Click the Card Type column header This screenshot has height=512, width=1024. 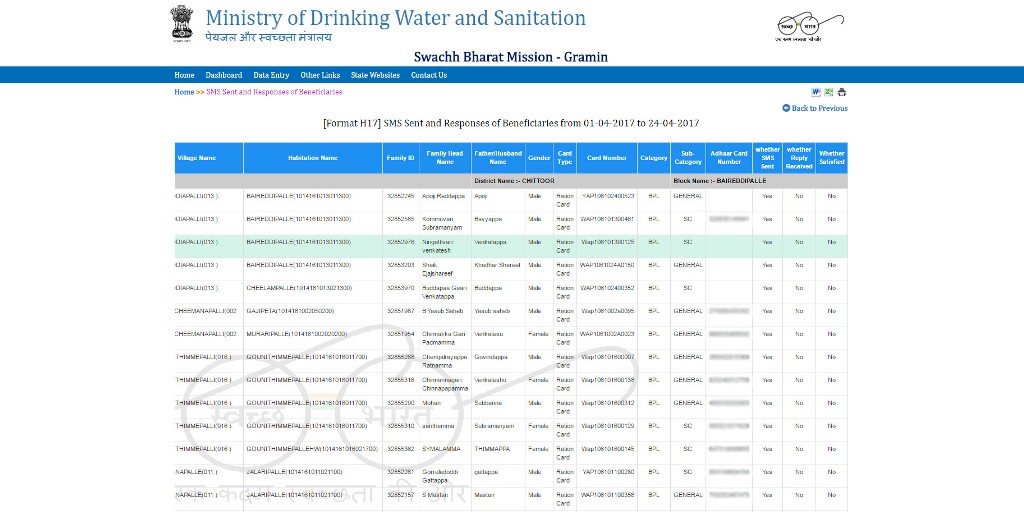click(x=565, y=158)
